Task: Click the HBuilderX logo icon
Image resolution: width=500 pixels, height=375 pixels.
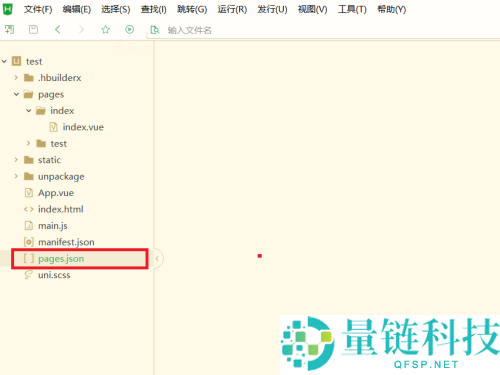Action: (x=7, y=9)
